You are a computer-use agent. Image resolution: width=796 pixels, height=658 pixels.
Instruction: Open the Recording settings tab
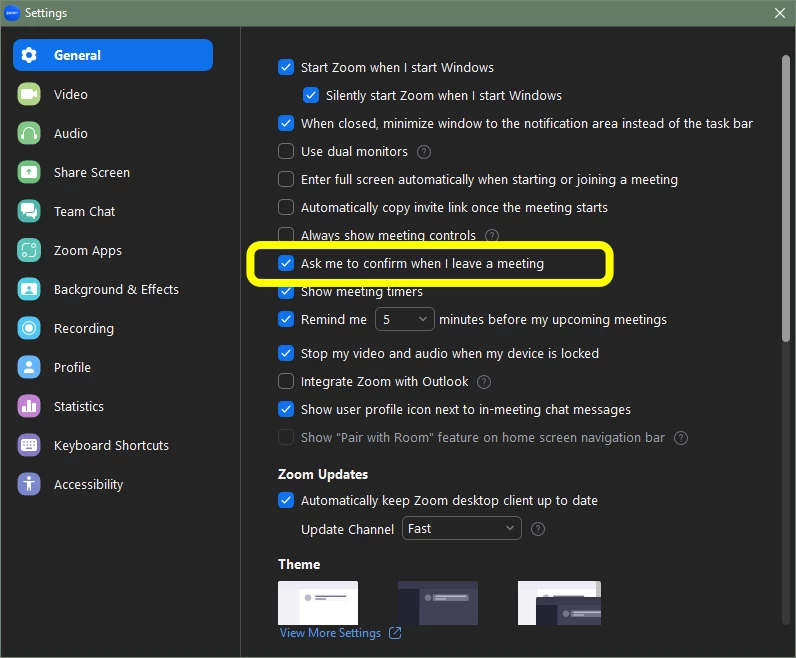coord(113,328)
